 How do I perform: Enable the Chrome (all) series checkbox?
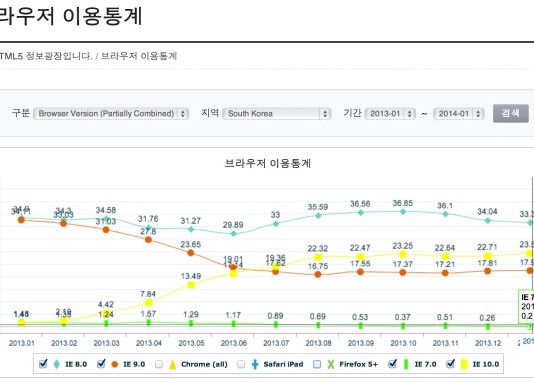tap(159, 364)
